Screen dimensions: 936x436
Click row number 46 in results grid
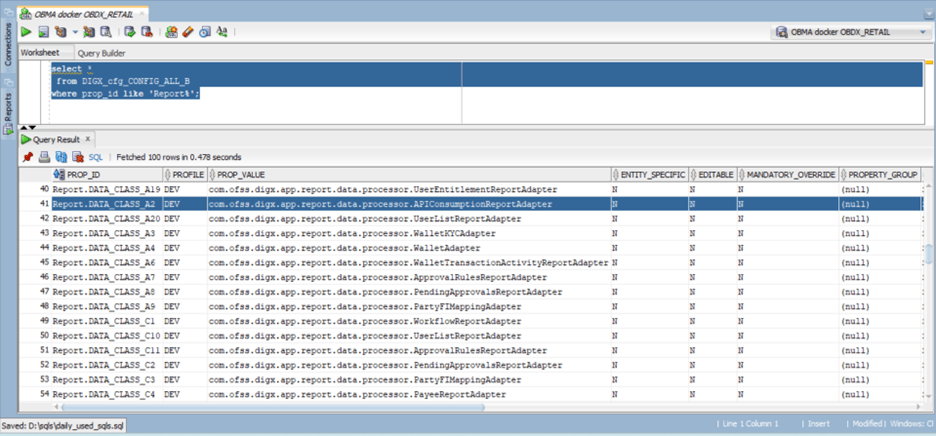45,277
